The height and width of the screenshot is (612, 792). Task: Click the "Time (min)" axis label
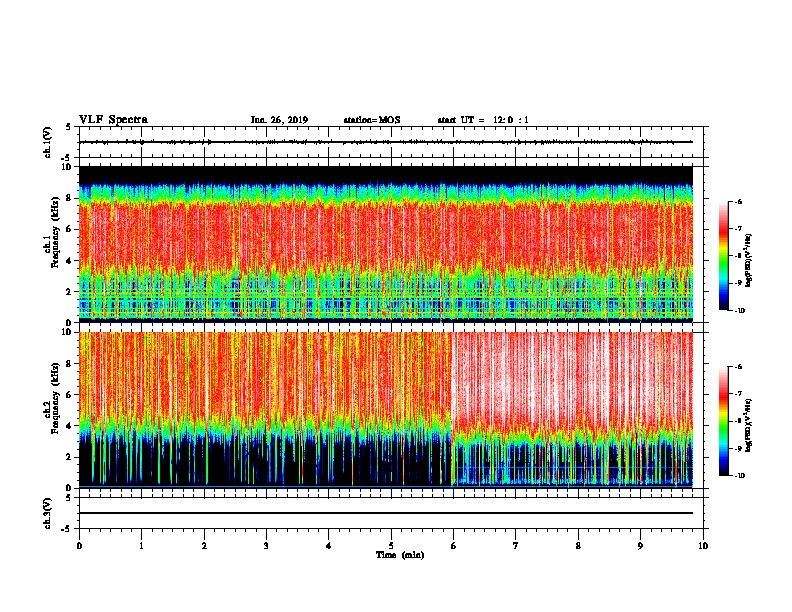click(400, 555)
